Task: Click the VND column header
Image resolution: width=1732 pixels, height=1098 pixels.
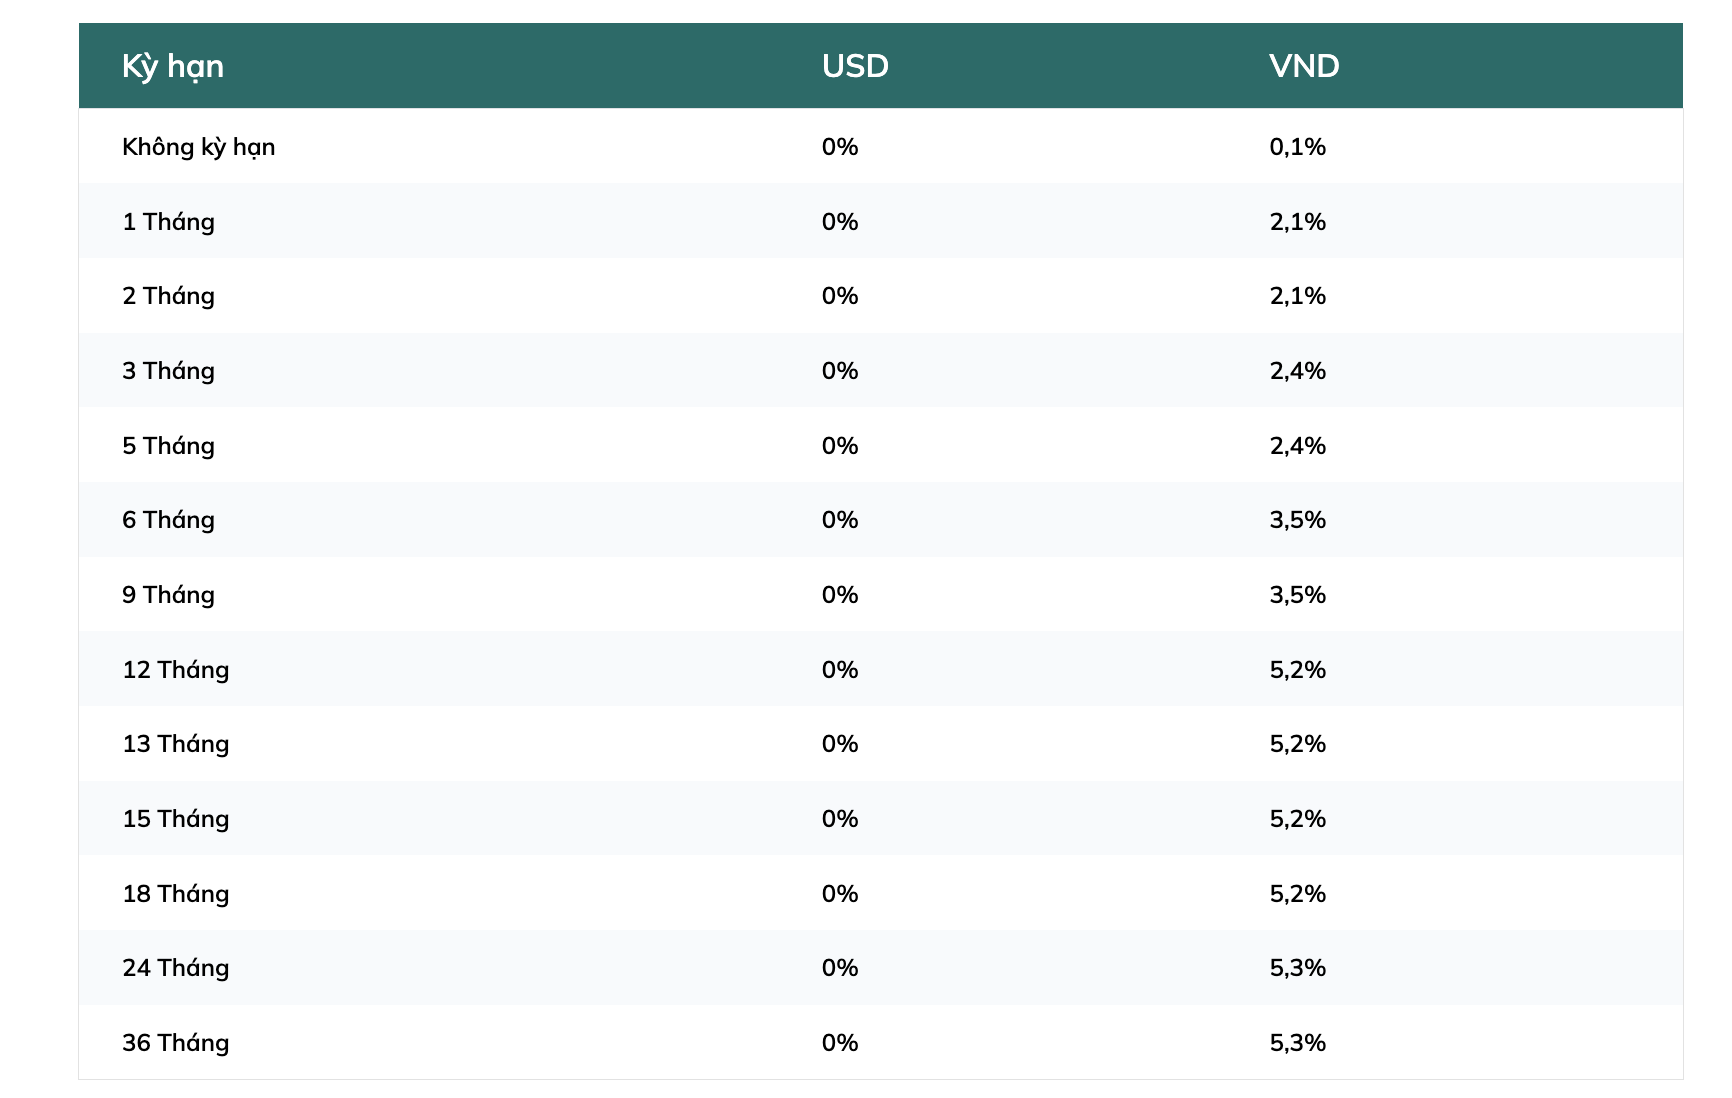Action: point(1304,66)
